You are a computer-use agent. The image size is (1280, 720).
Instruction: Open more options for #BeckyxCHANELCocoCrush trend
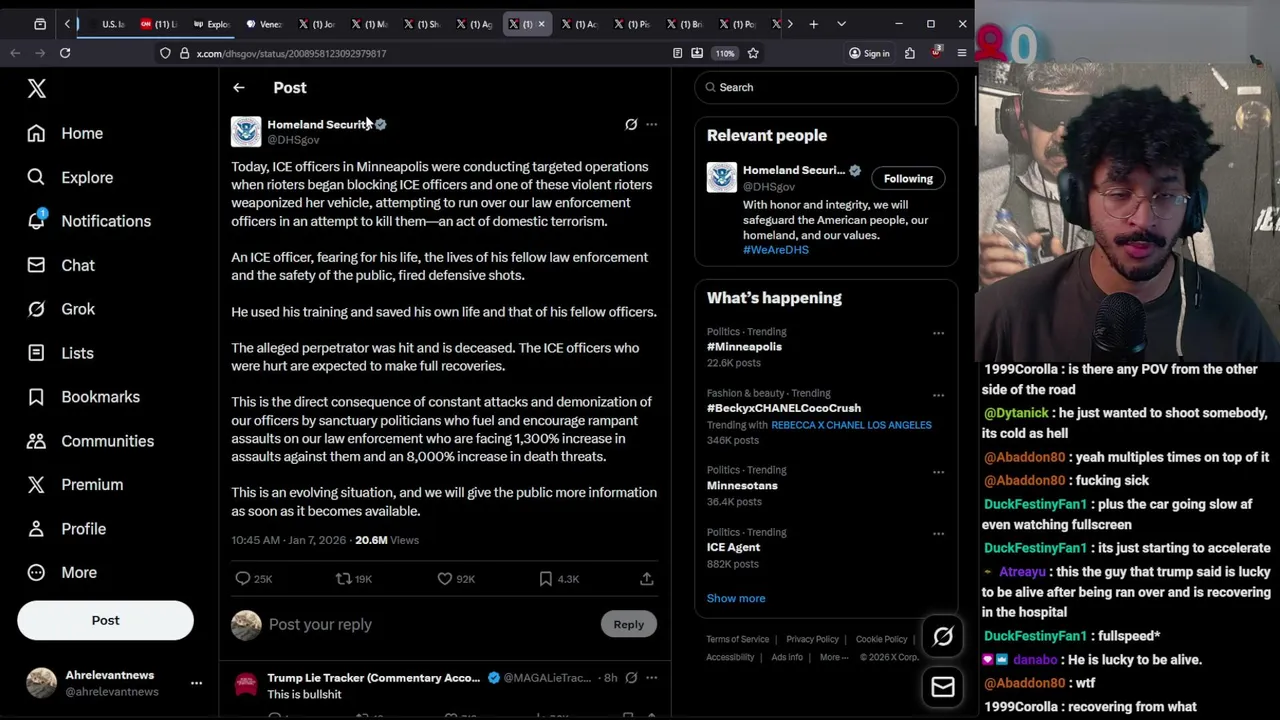pos(938,395)
